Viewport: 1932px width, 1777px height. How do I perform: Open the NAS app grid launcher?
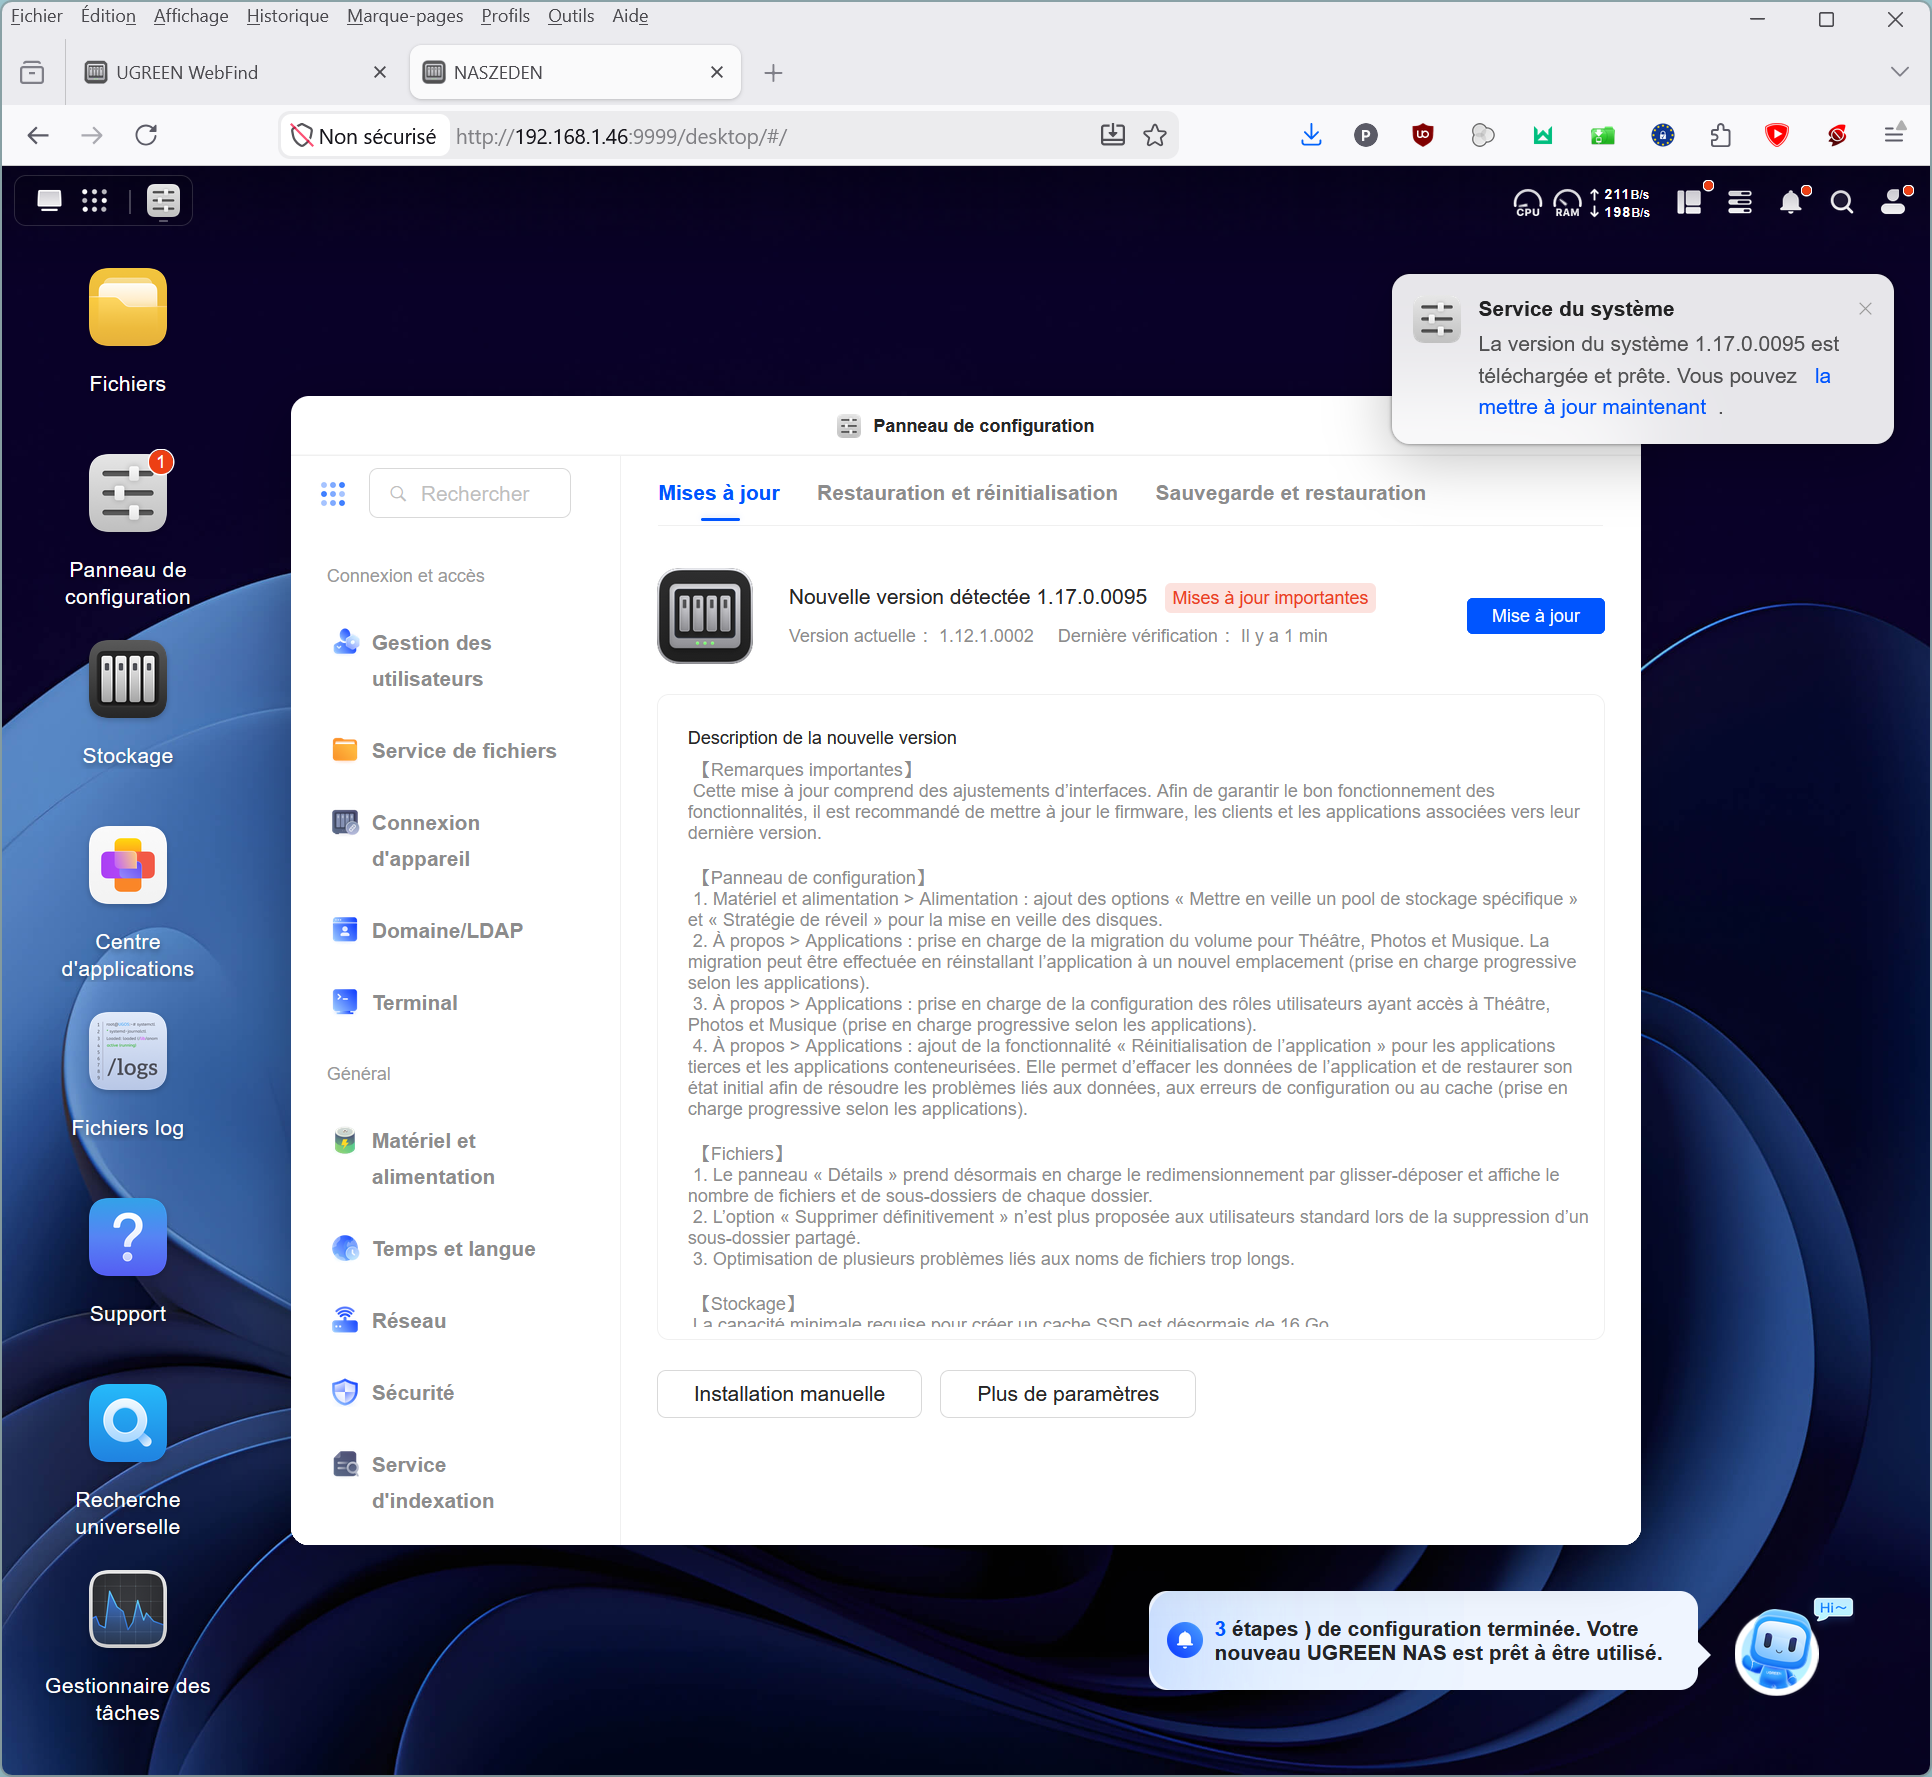(94, 201)
